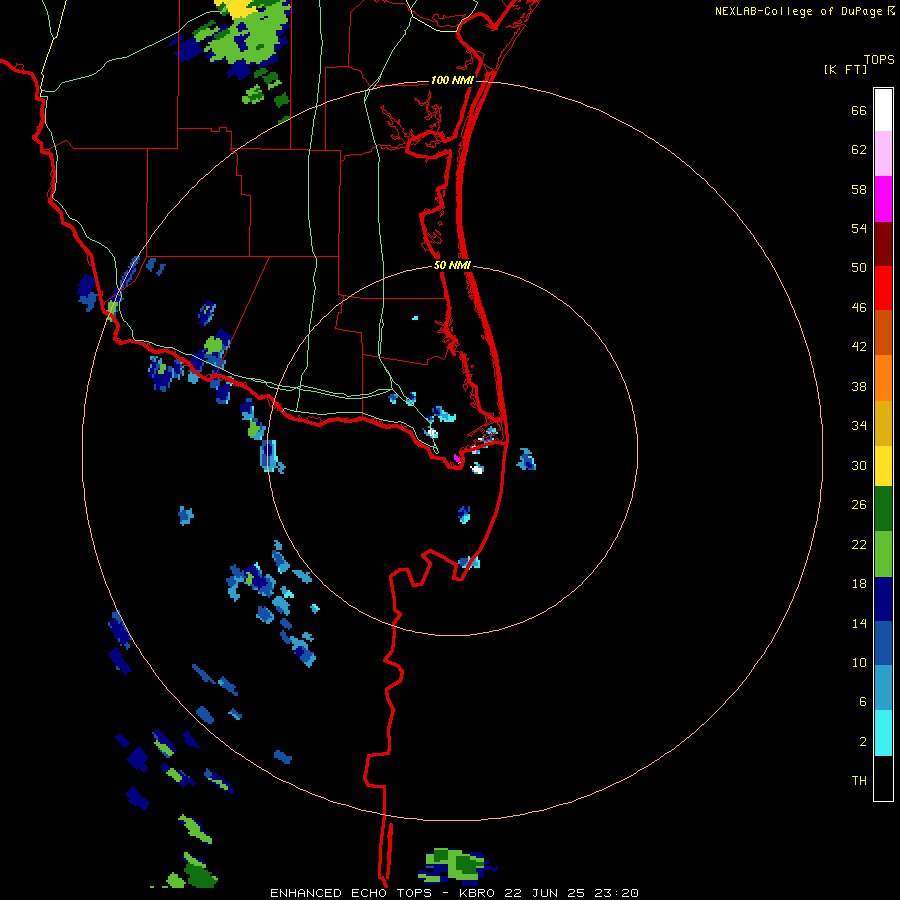
Task: Select the 54 value on the legend
Action: 859,228
